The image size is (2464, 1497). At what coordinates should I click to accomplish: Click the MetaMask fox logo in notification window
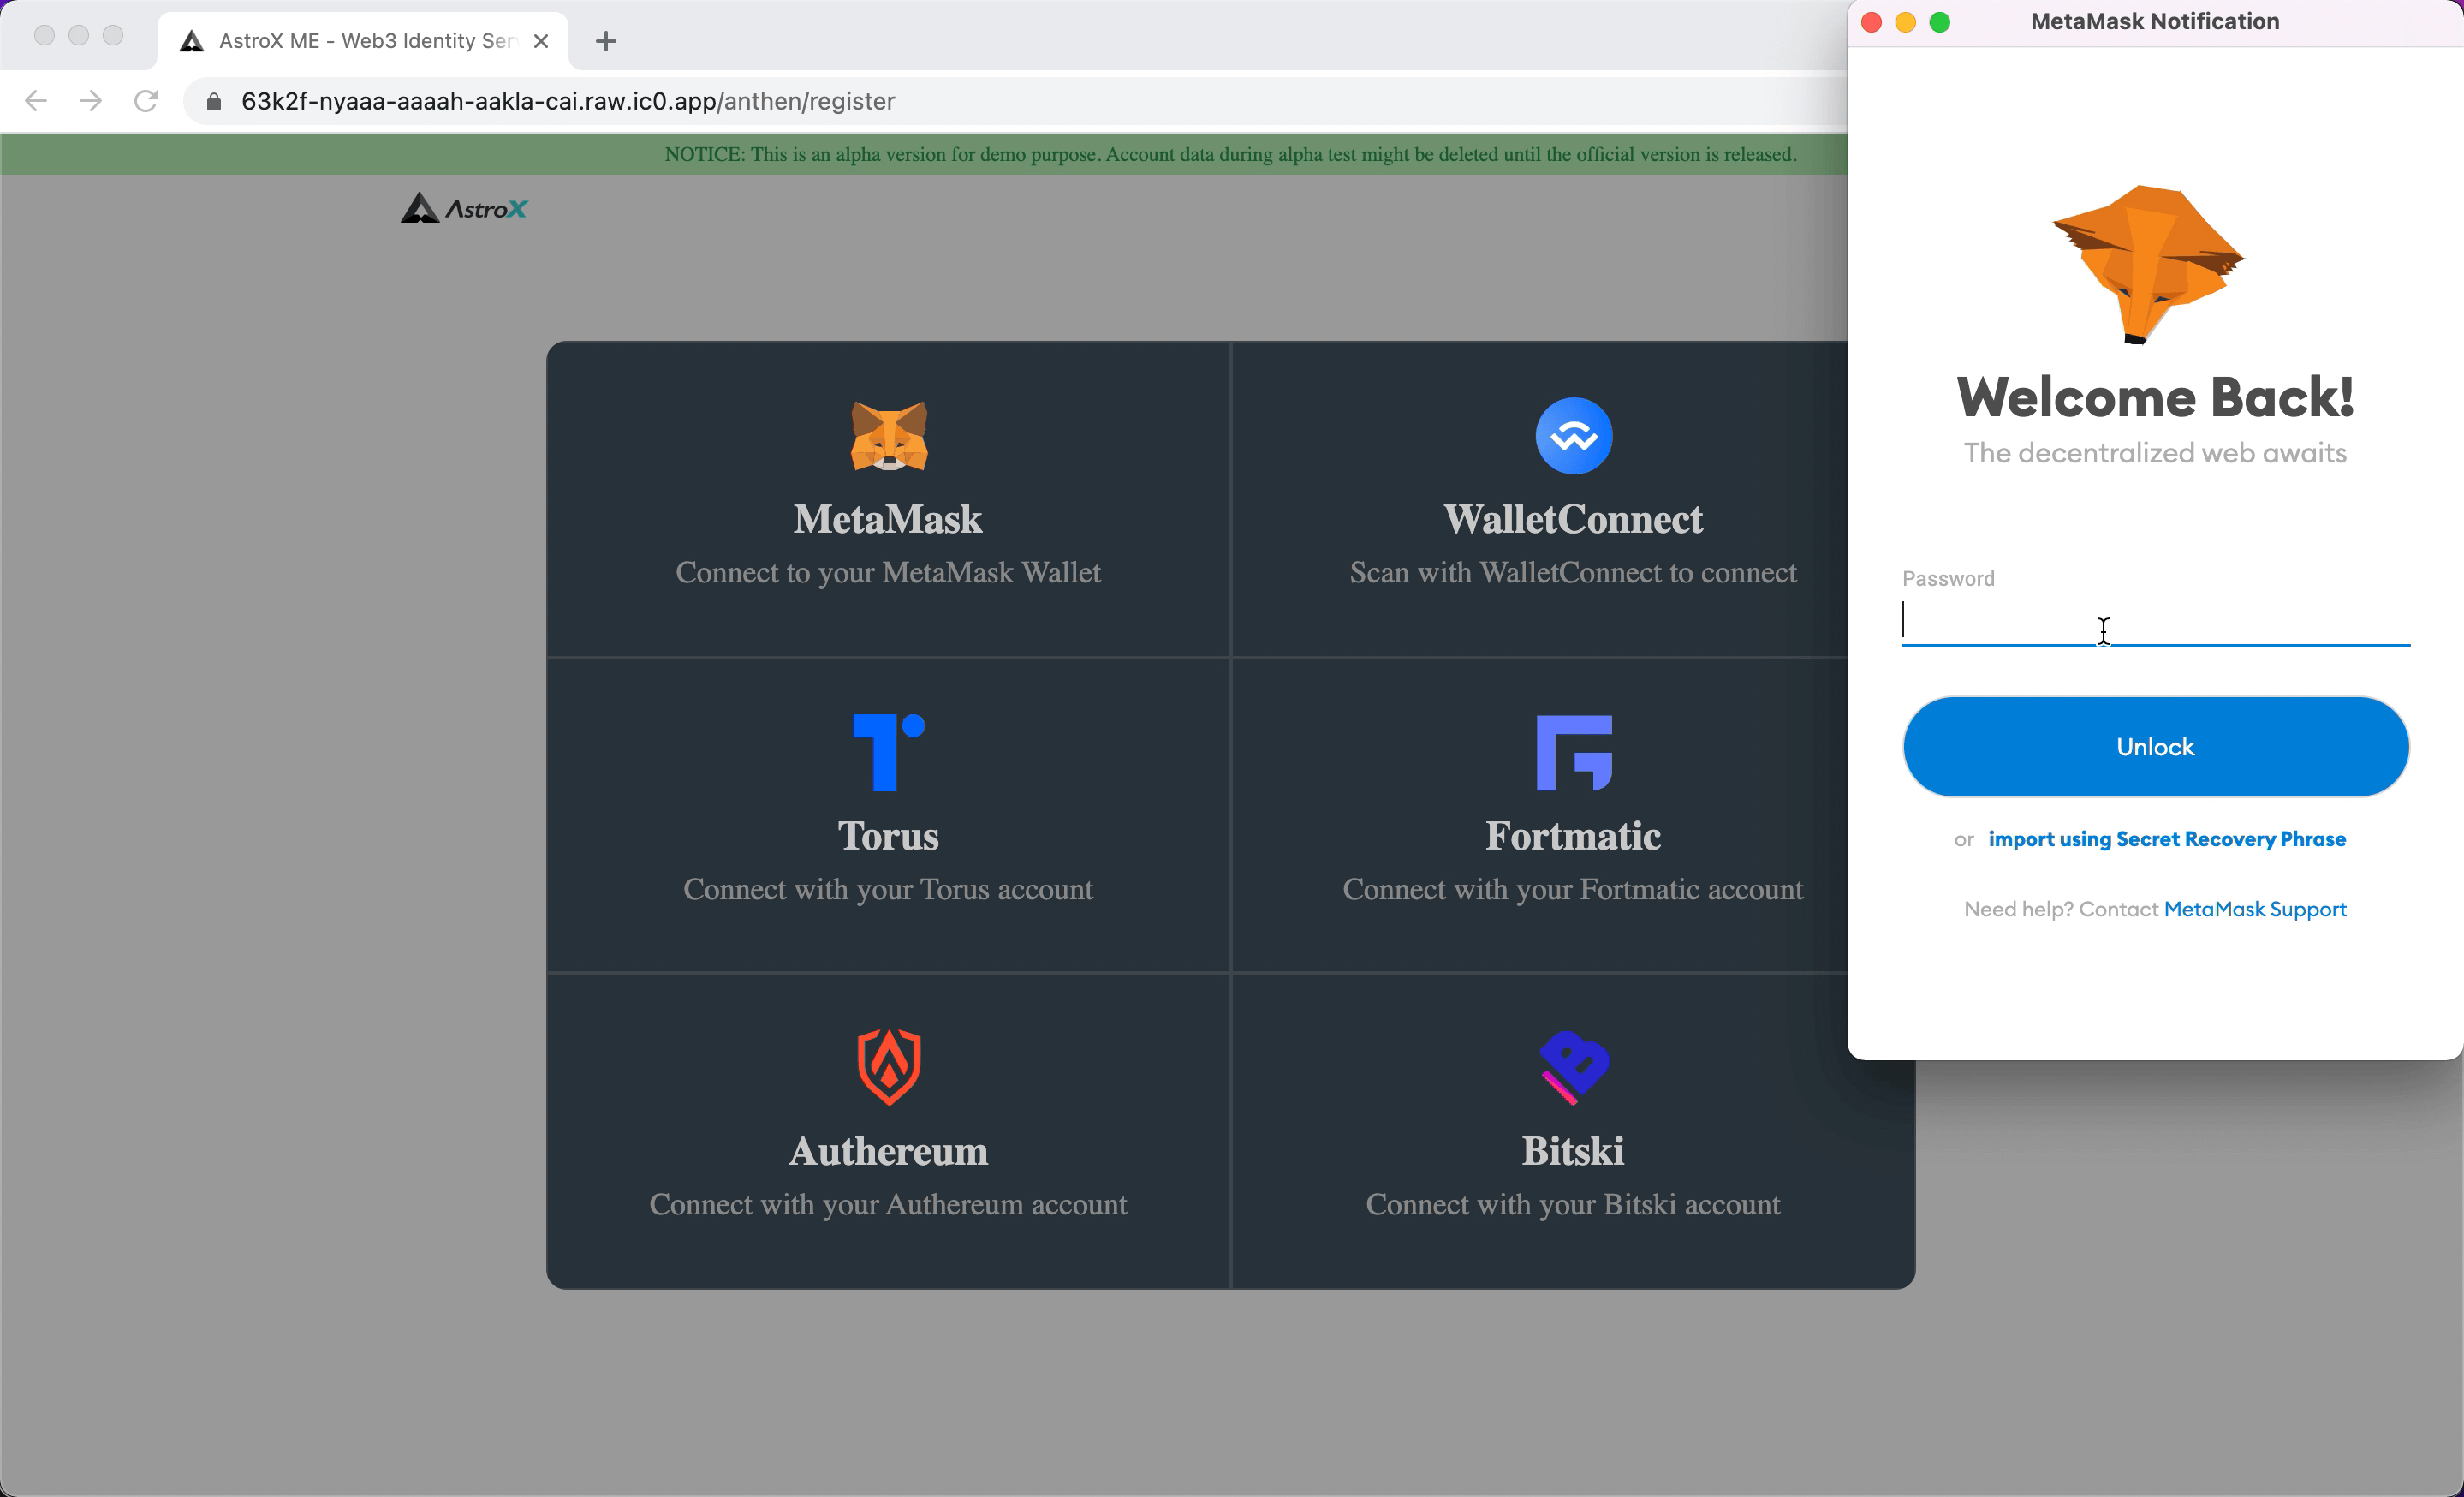[x=2148, y=264]
